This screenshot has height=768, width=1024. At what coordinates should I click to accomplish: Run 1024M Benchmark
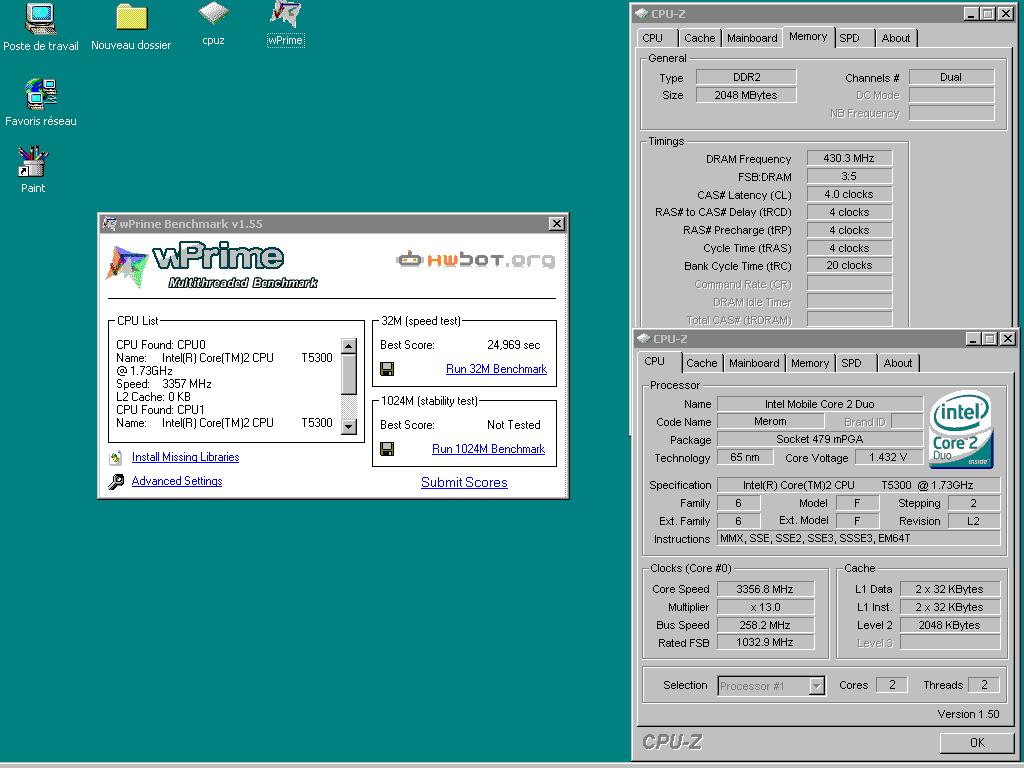click(488, 449)
